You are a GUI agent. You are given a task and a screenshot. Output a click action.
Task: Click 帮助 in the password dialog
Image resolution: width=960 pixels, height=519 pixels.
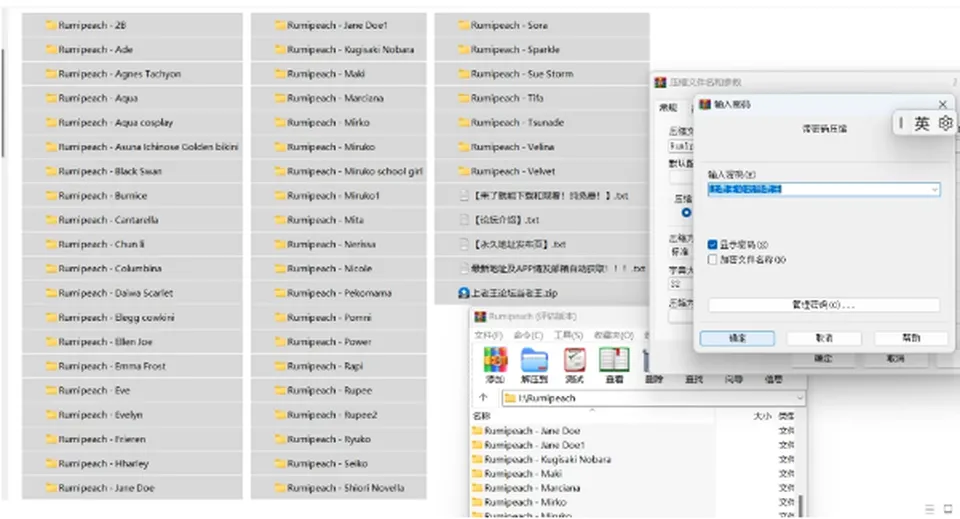click(x=911, y=338)
